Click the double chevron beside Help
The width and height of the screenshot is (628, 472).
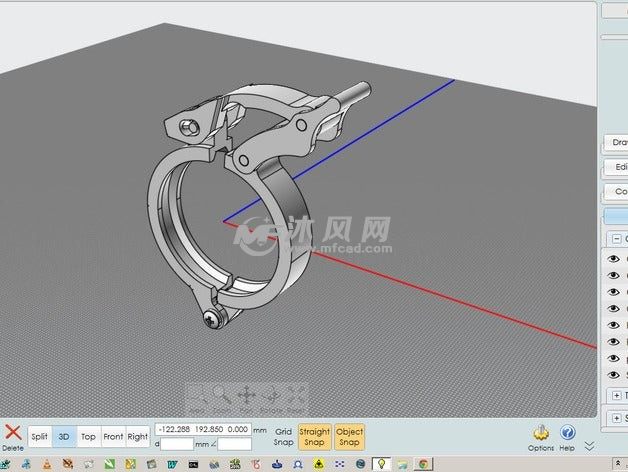point(589,446)
